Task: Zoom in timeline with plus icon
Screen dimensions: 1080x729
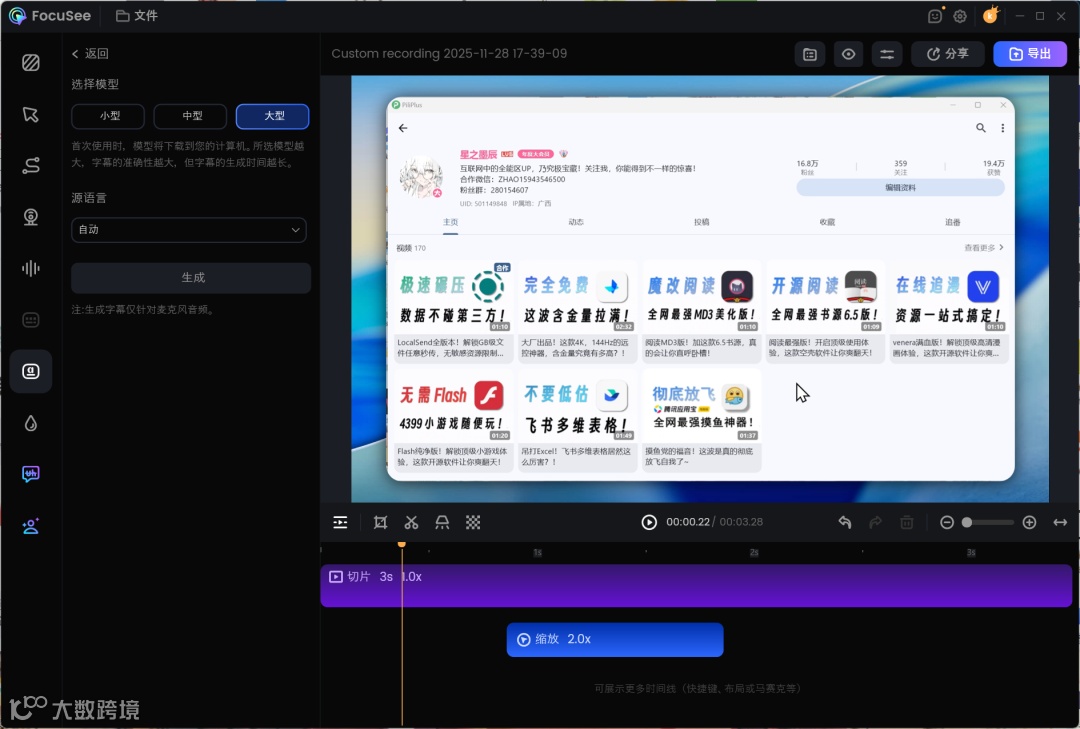Action: (1029, 522)
